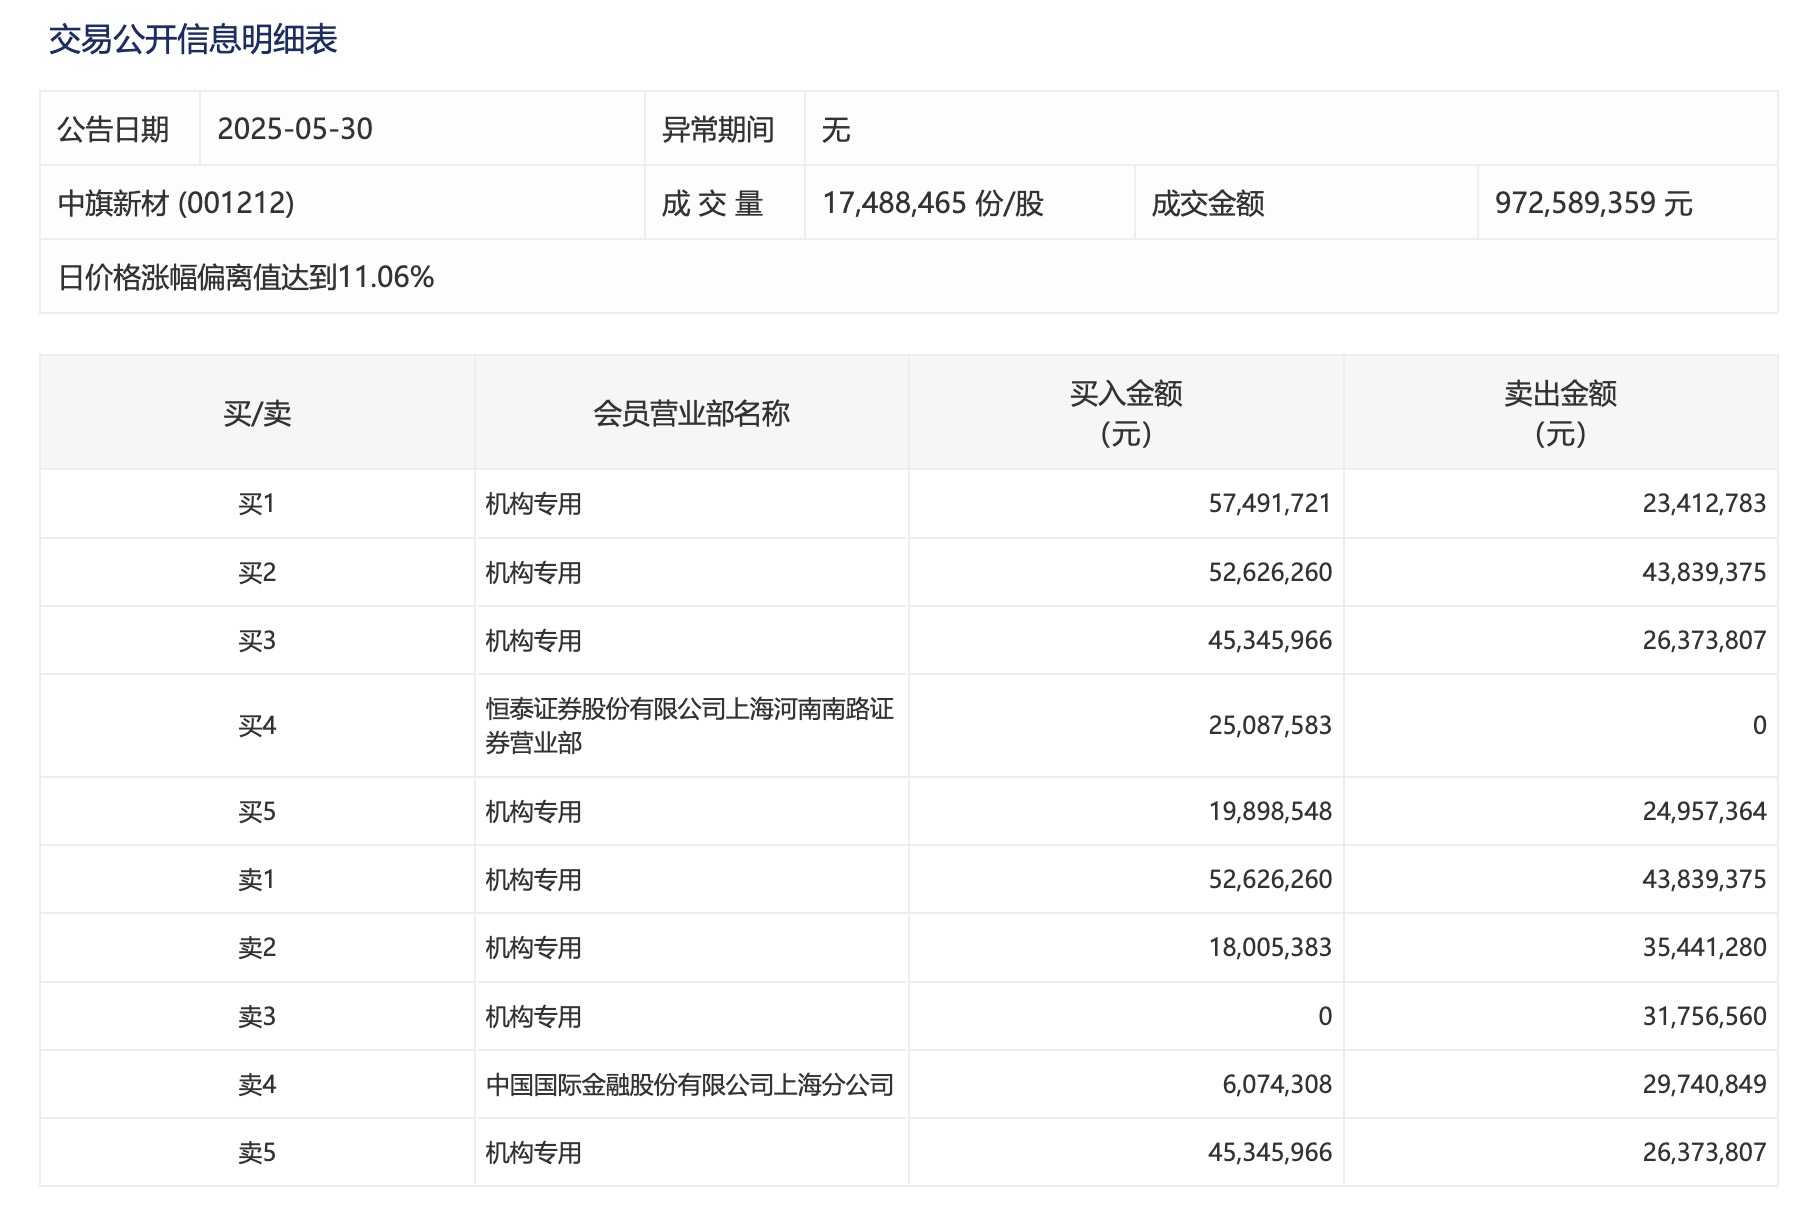Viewport: 1796px width, 1210px height.
Task: Click the 日价格涨幅偏离值达到11.06% reason row
Action: pyautogui.click(x=246, y=277)
